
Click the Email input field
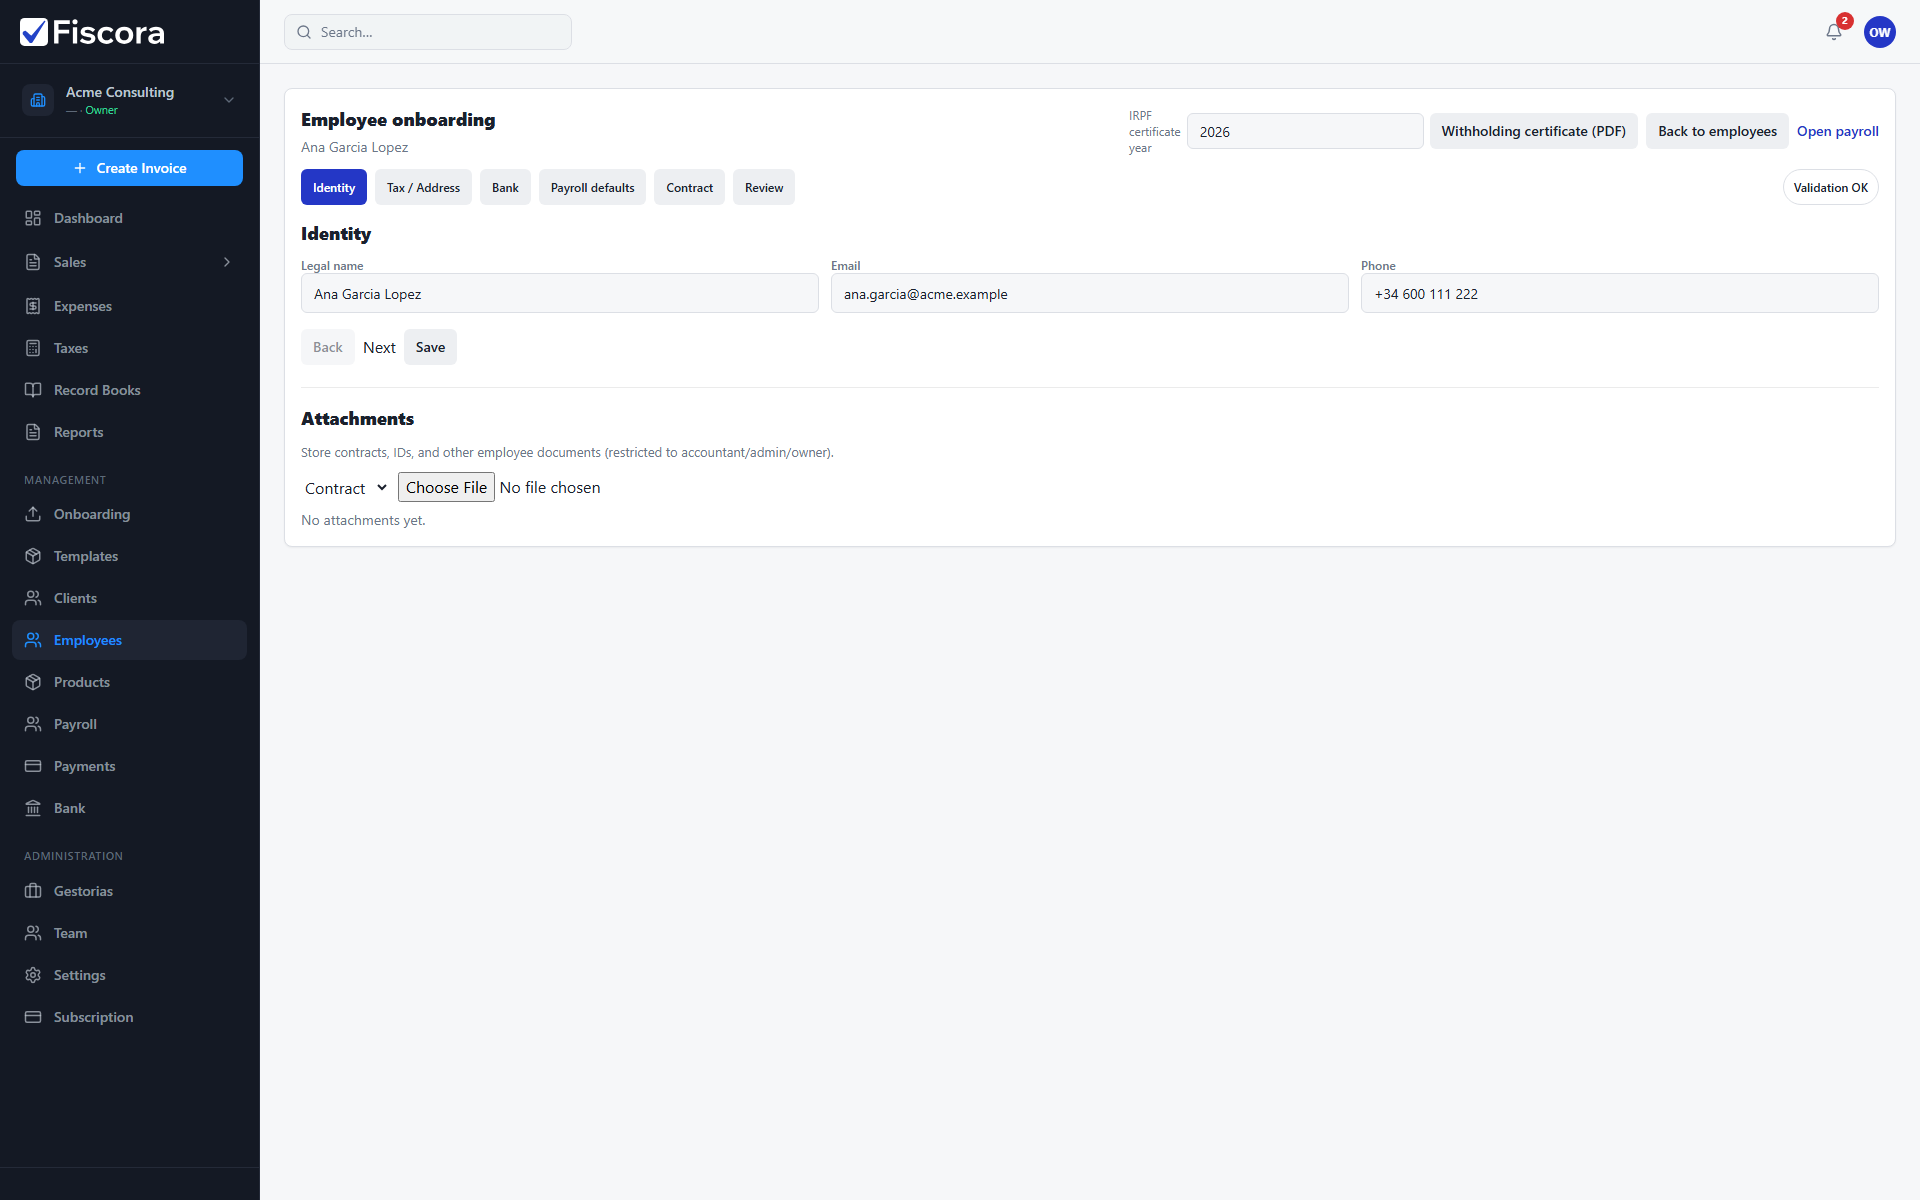1090,293
